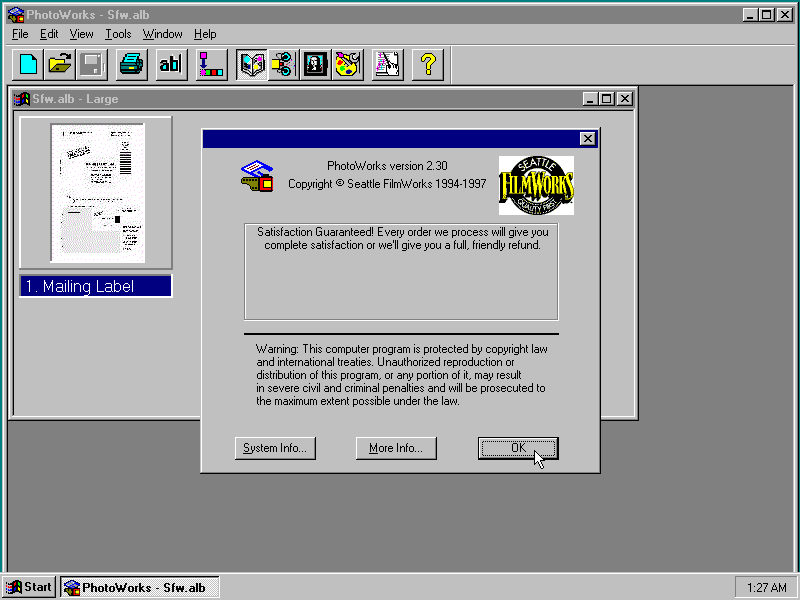Click the More Info... button
The image size is (800, 600).
[x=396, y=448]
